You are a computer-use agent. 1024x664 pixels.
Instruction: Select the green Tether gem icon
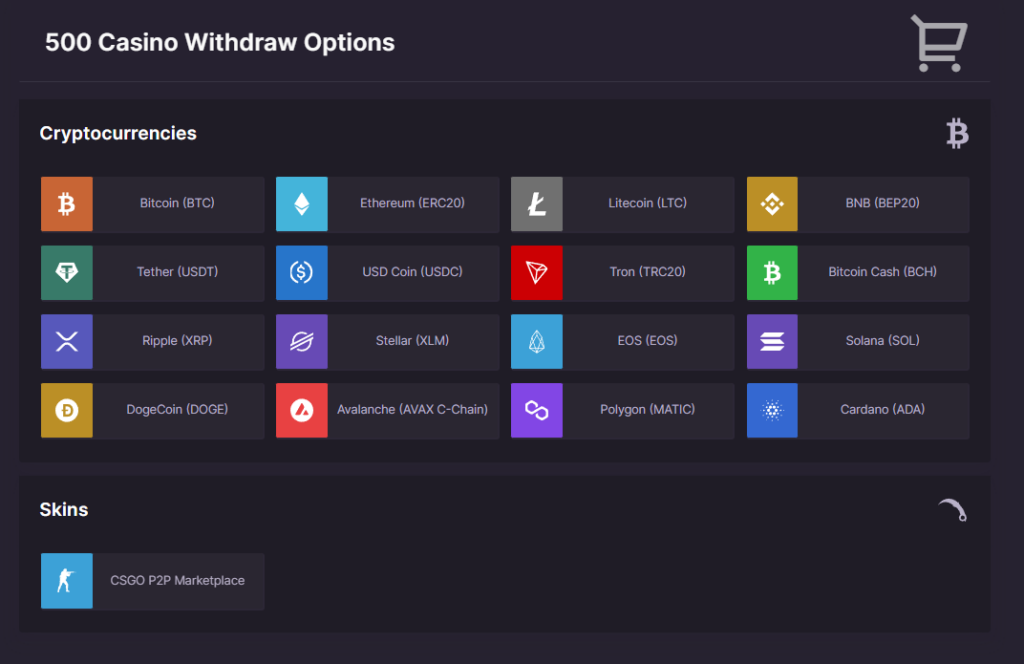point(67,273)
